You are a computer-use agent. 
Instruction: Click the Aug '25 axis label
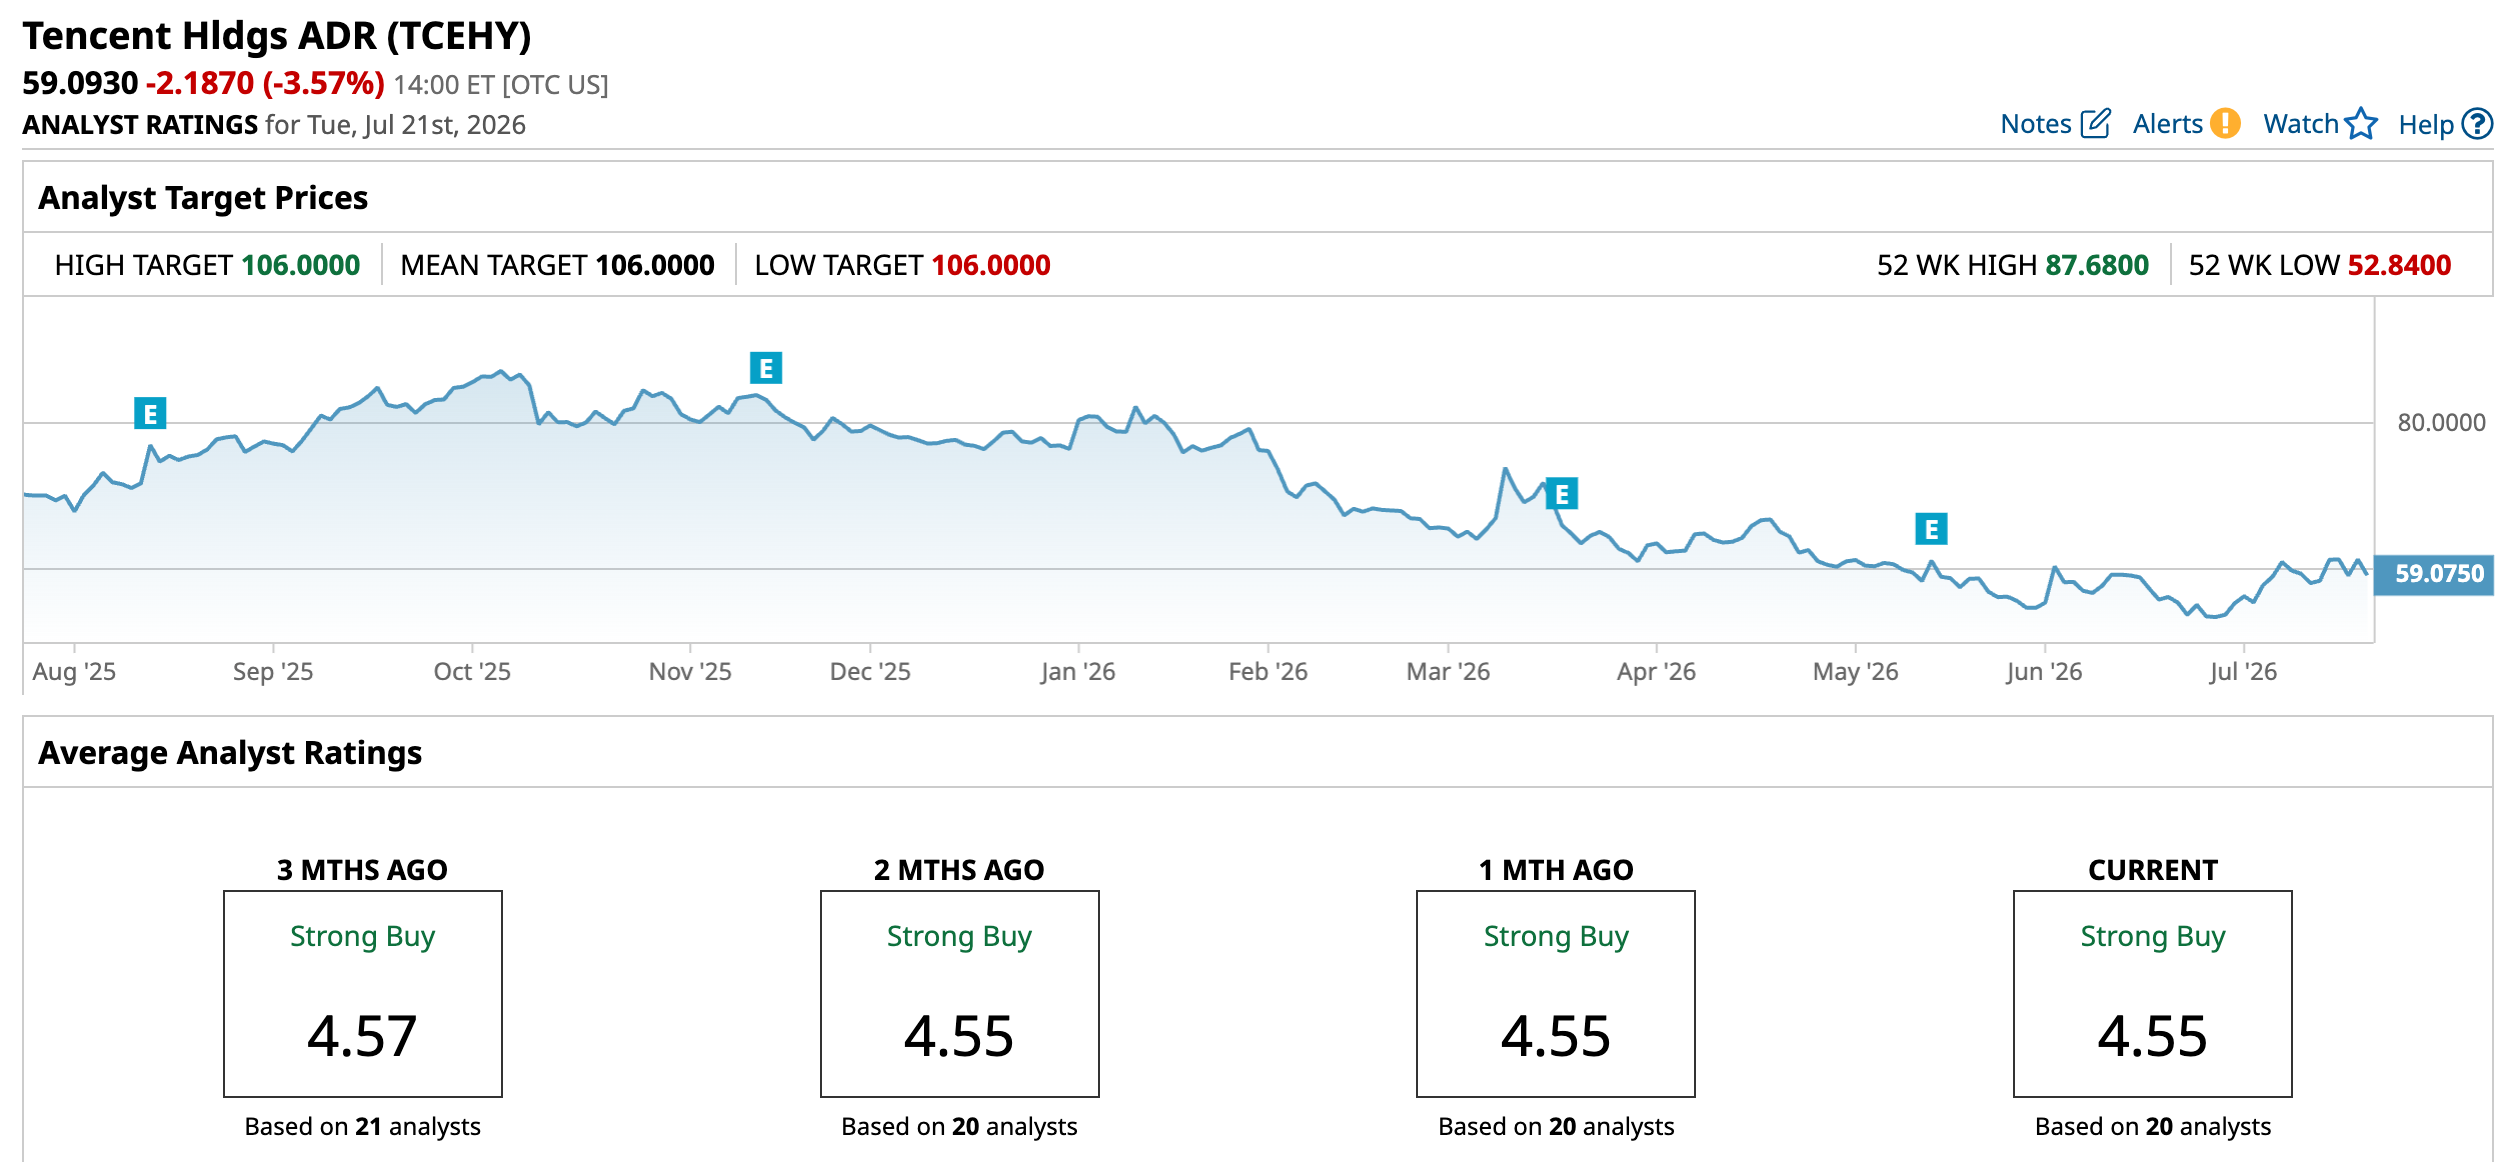click(74, 671)
